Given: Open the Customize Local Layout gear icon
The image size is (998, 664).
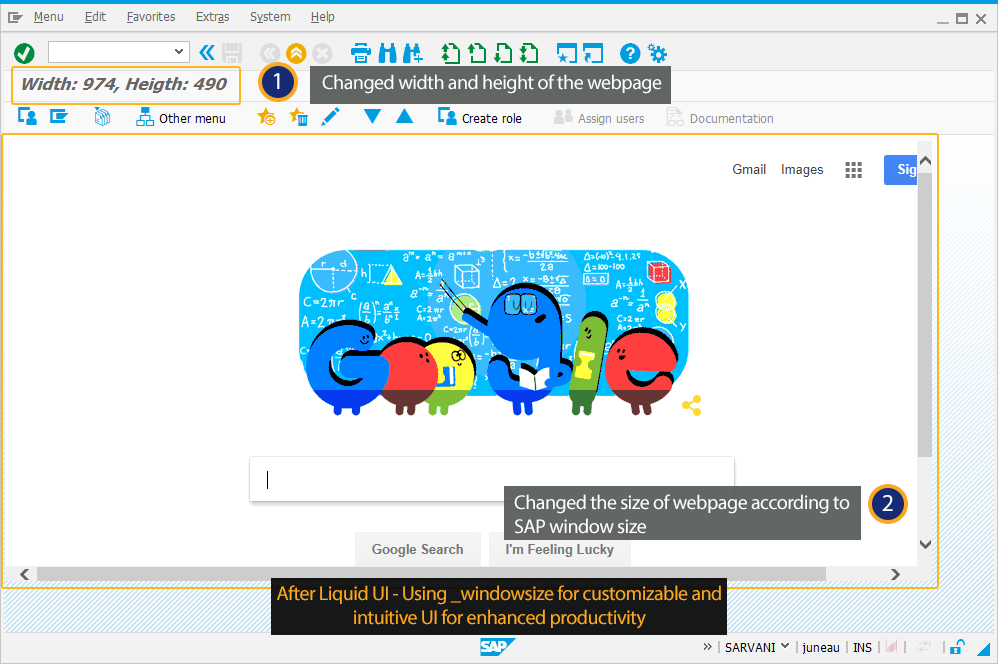Looking at the screenshot, I should pyautogui.click(x=657, y=53).
